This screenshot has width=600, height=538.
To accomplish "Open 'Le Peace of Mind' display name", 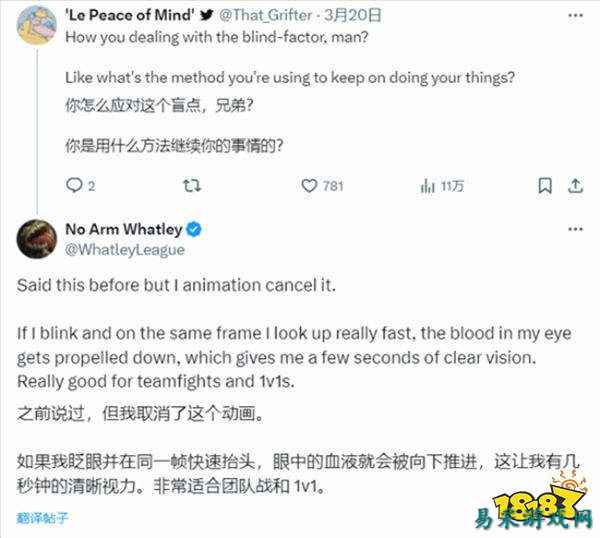I will coord(130,15).
